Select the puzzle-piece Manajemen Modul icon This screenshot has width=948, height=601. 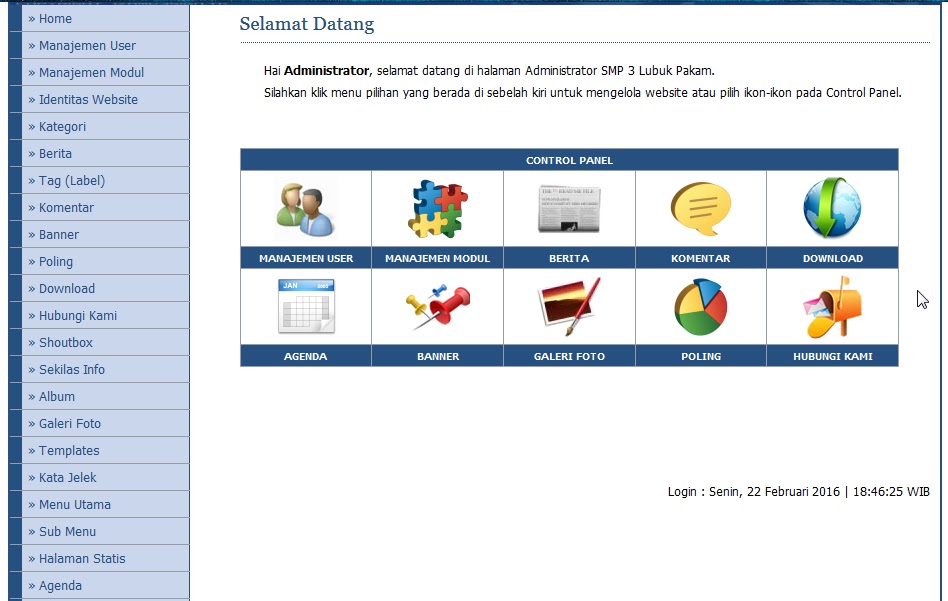437,208
